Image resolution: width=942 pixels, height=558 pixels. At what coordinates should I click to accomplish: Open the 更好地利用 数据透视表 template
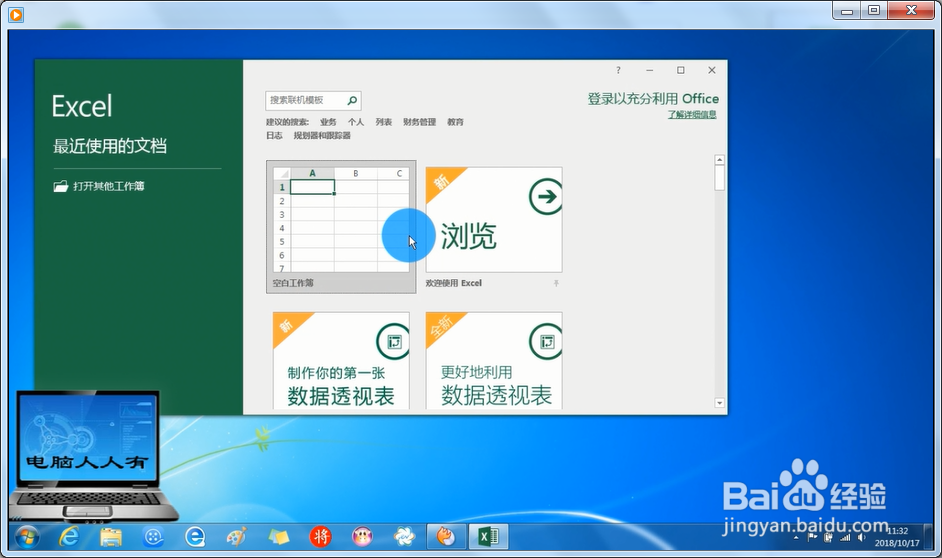(x=494, y=360)
